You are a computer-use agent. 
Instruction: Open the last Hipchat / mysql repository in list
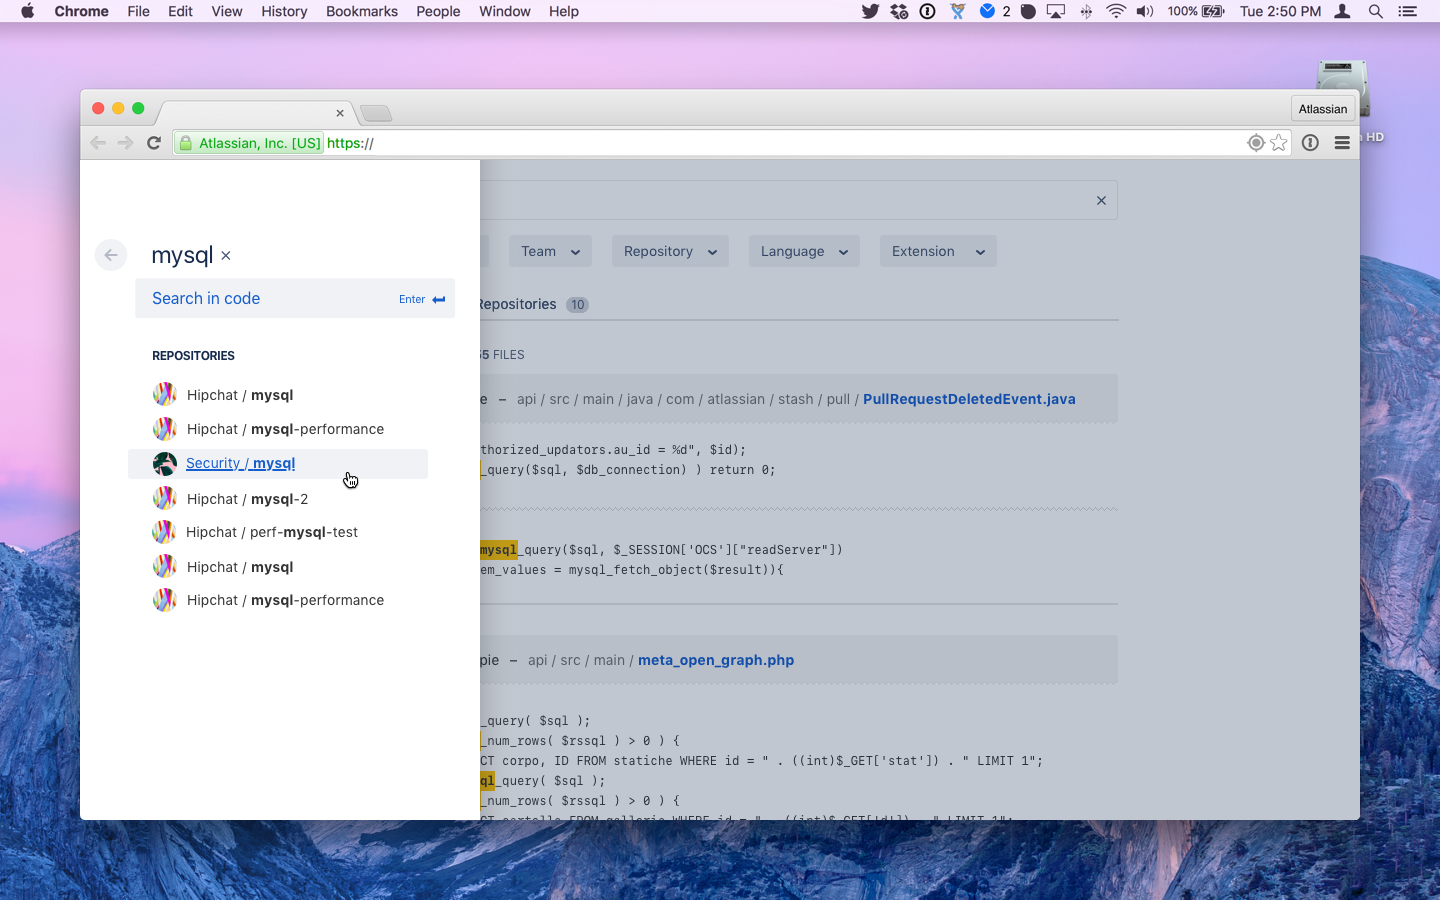tap(240, 567)
